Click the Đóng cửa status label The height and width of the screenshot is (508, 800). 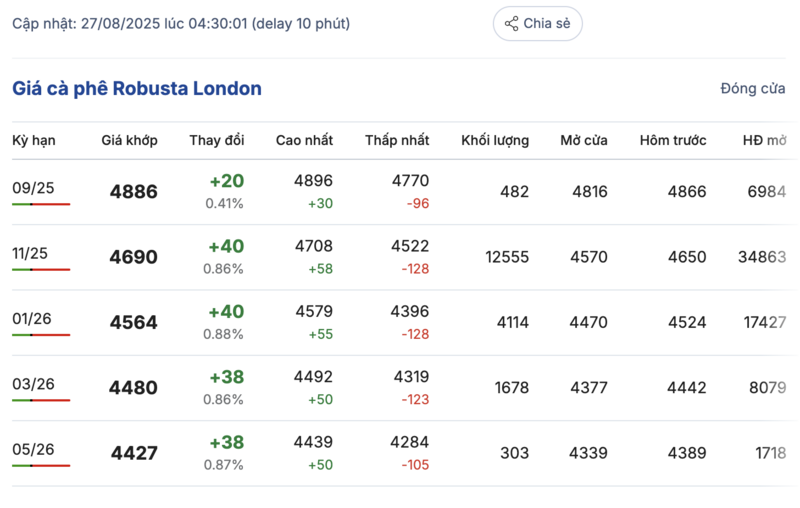[752, 89]
